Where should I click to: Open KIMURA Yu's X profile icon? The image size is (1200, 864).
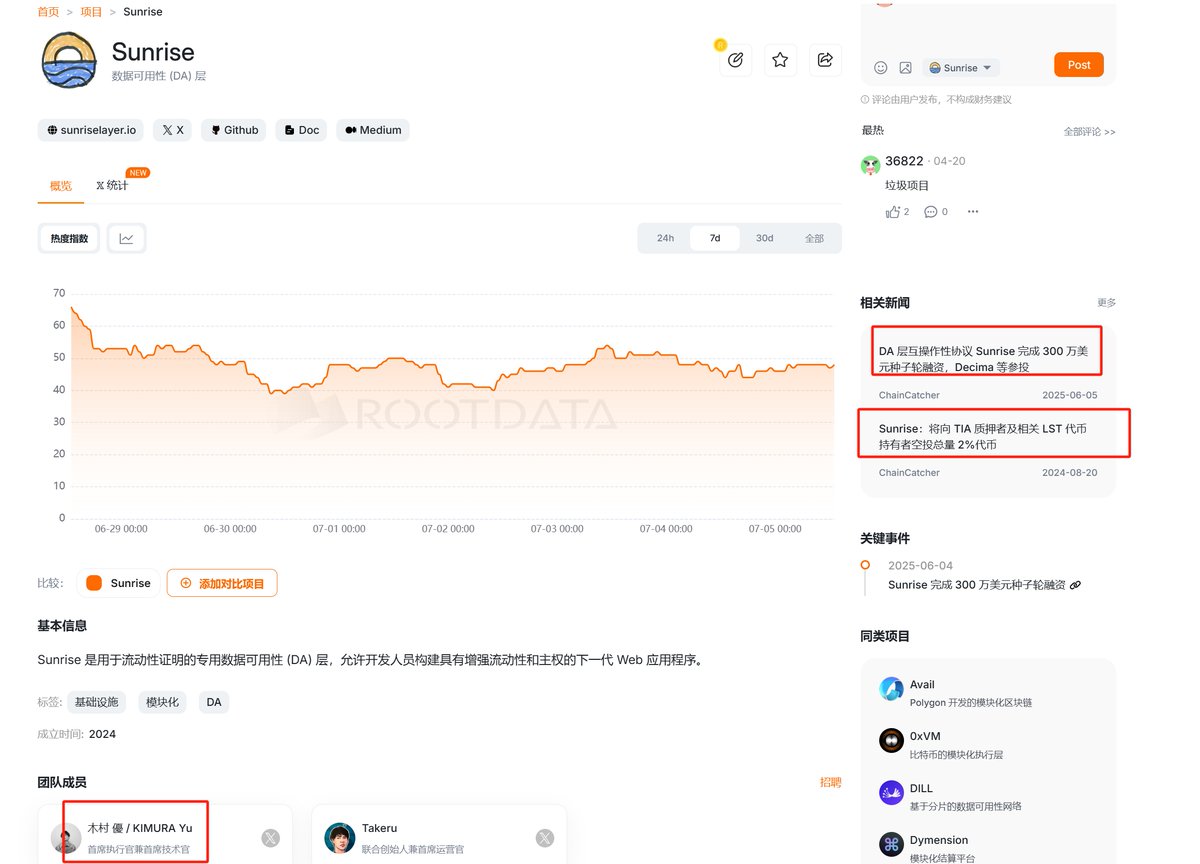(270, 838)
